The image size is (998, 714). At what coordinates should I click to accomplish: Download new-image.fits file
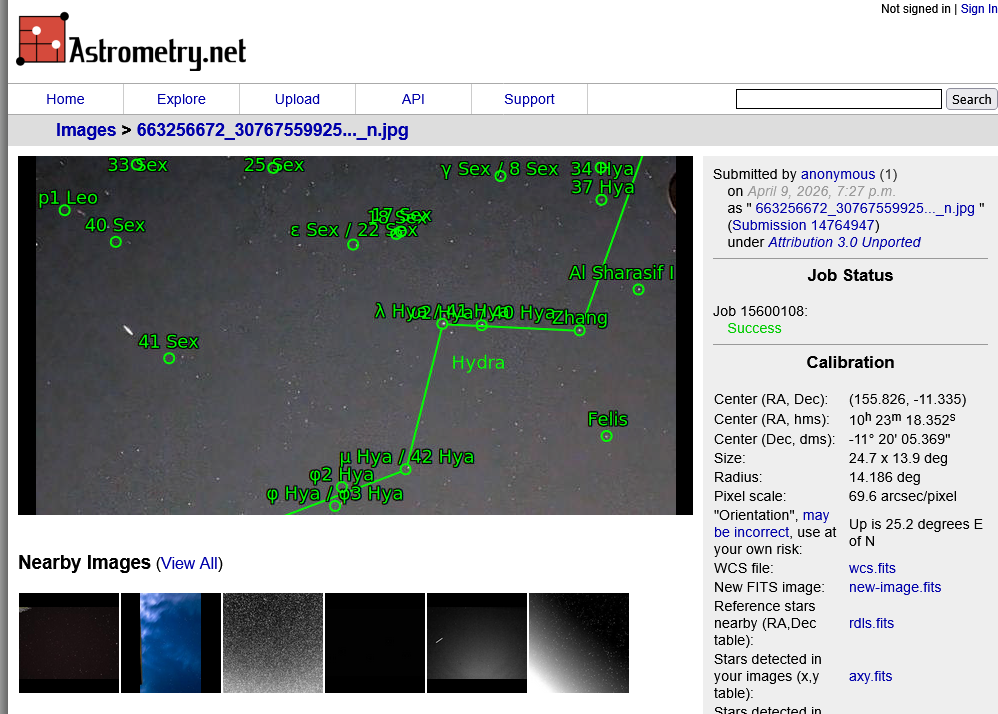(894, 587)
